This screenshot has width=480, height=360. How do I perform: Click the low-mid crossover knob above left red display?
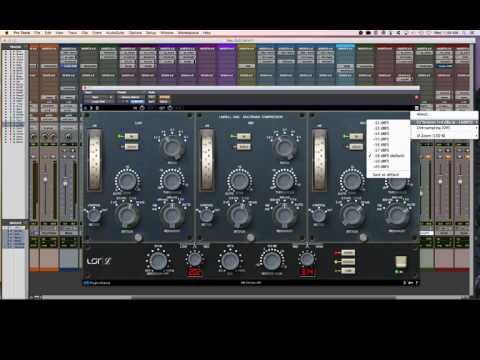[194, 259]
